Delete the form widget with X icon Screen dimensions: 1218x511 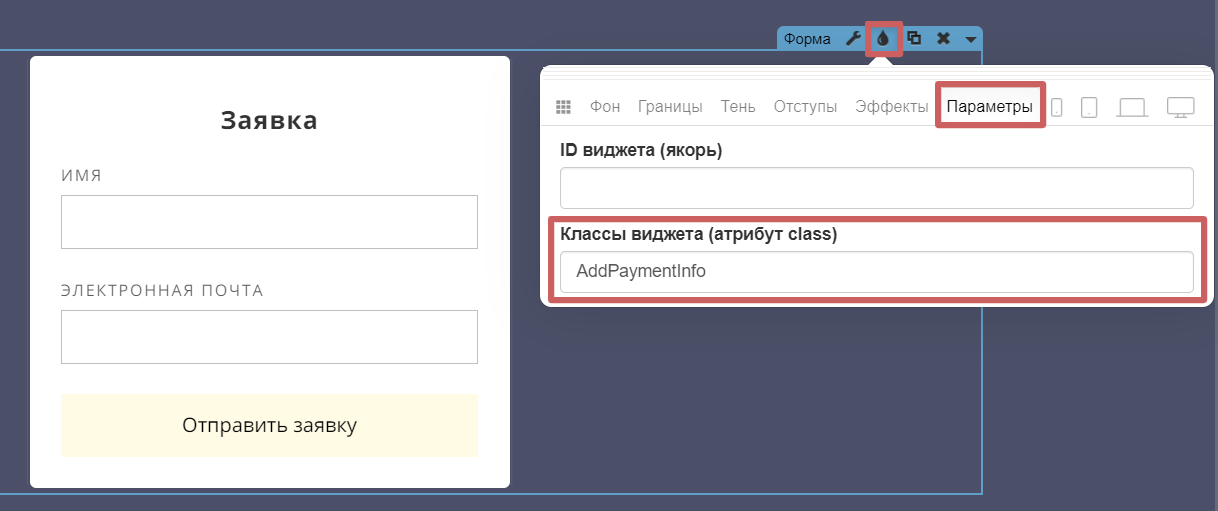point(943,39)
